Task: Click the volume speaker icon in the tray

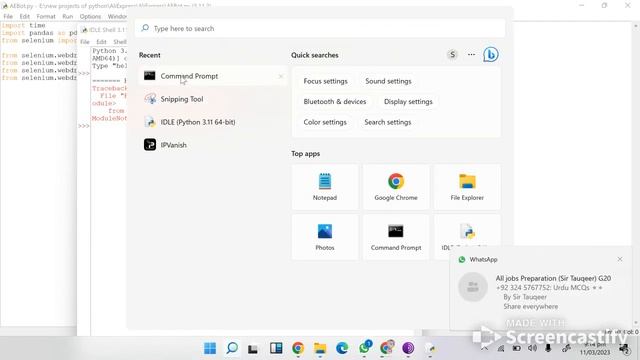Action: point(532,349)
